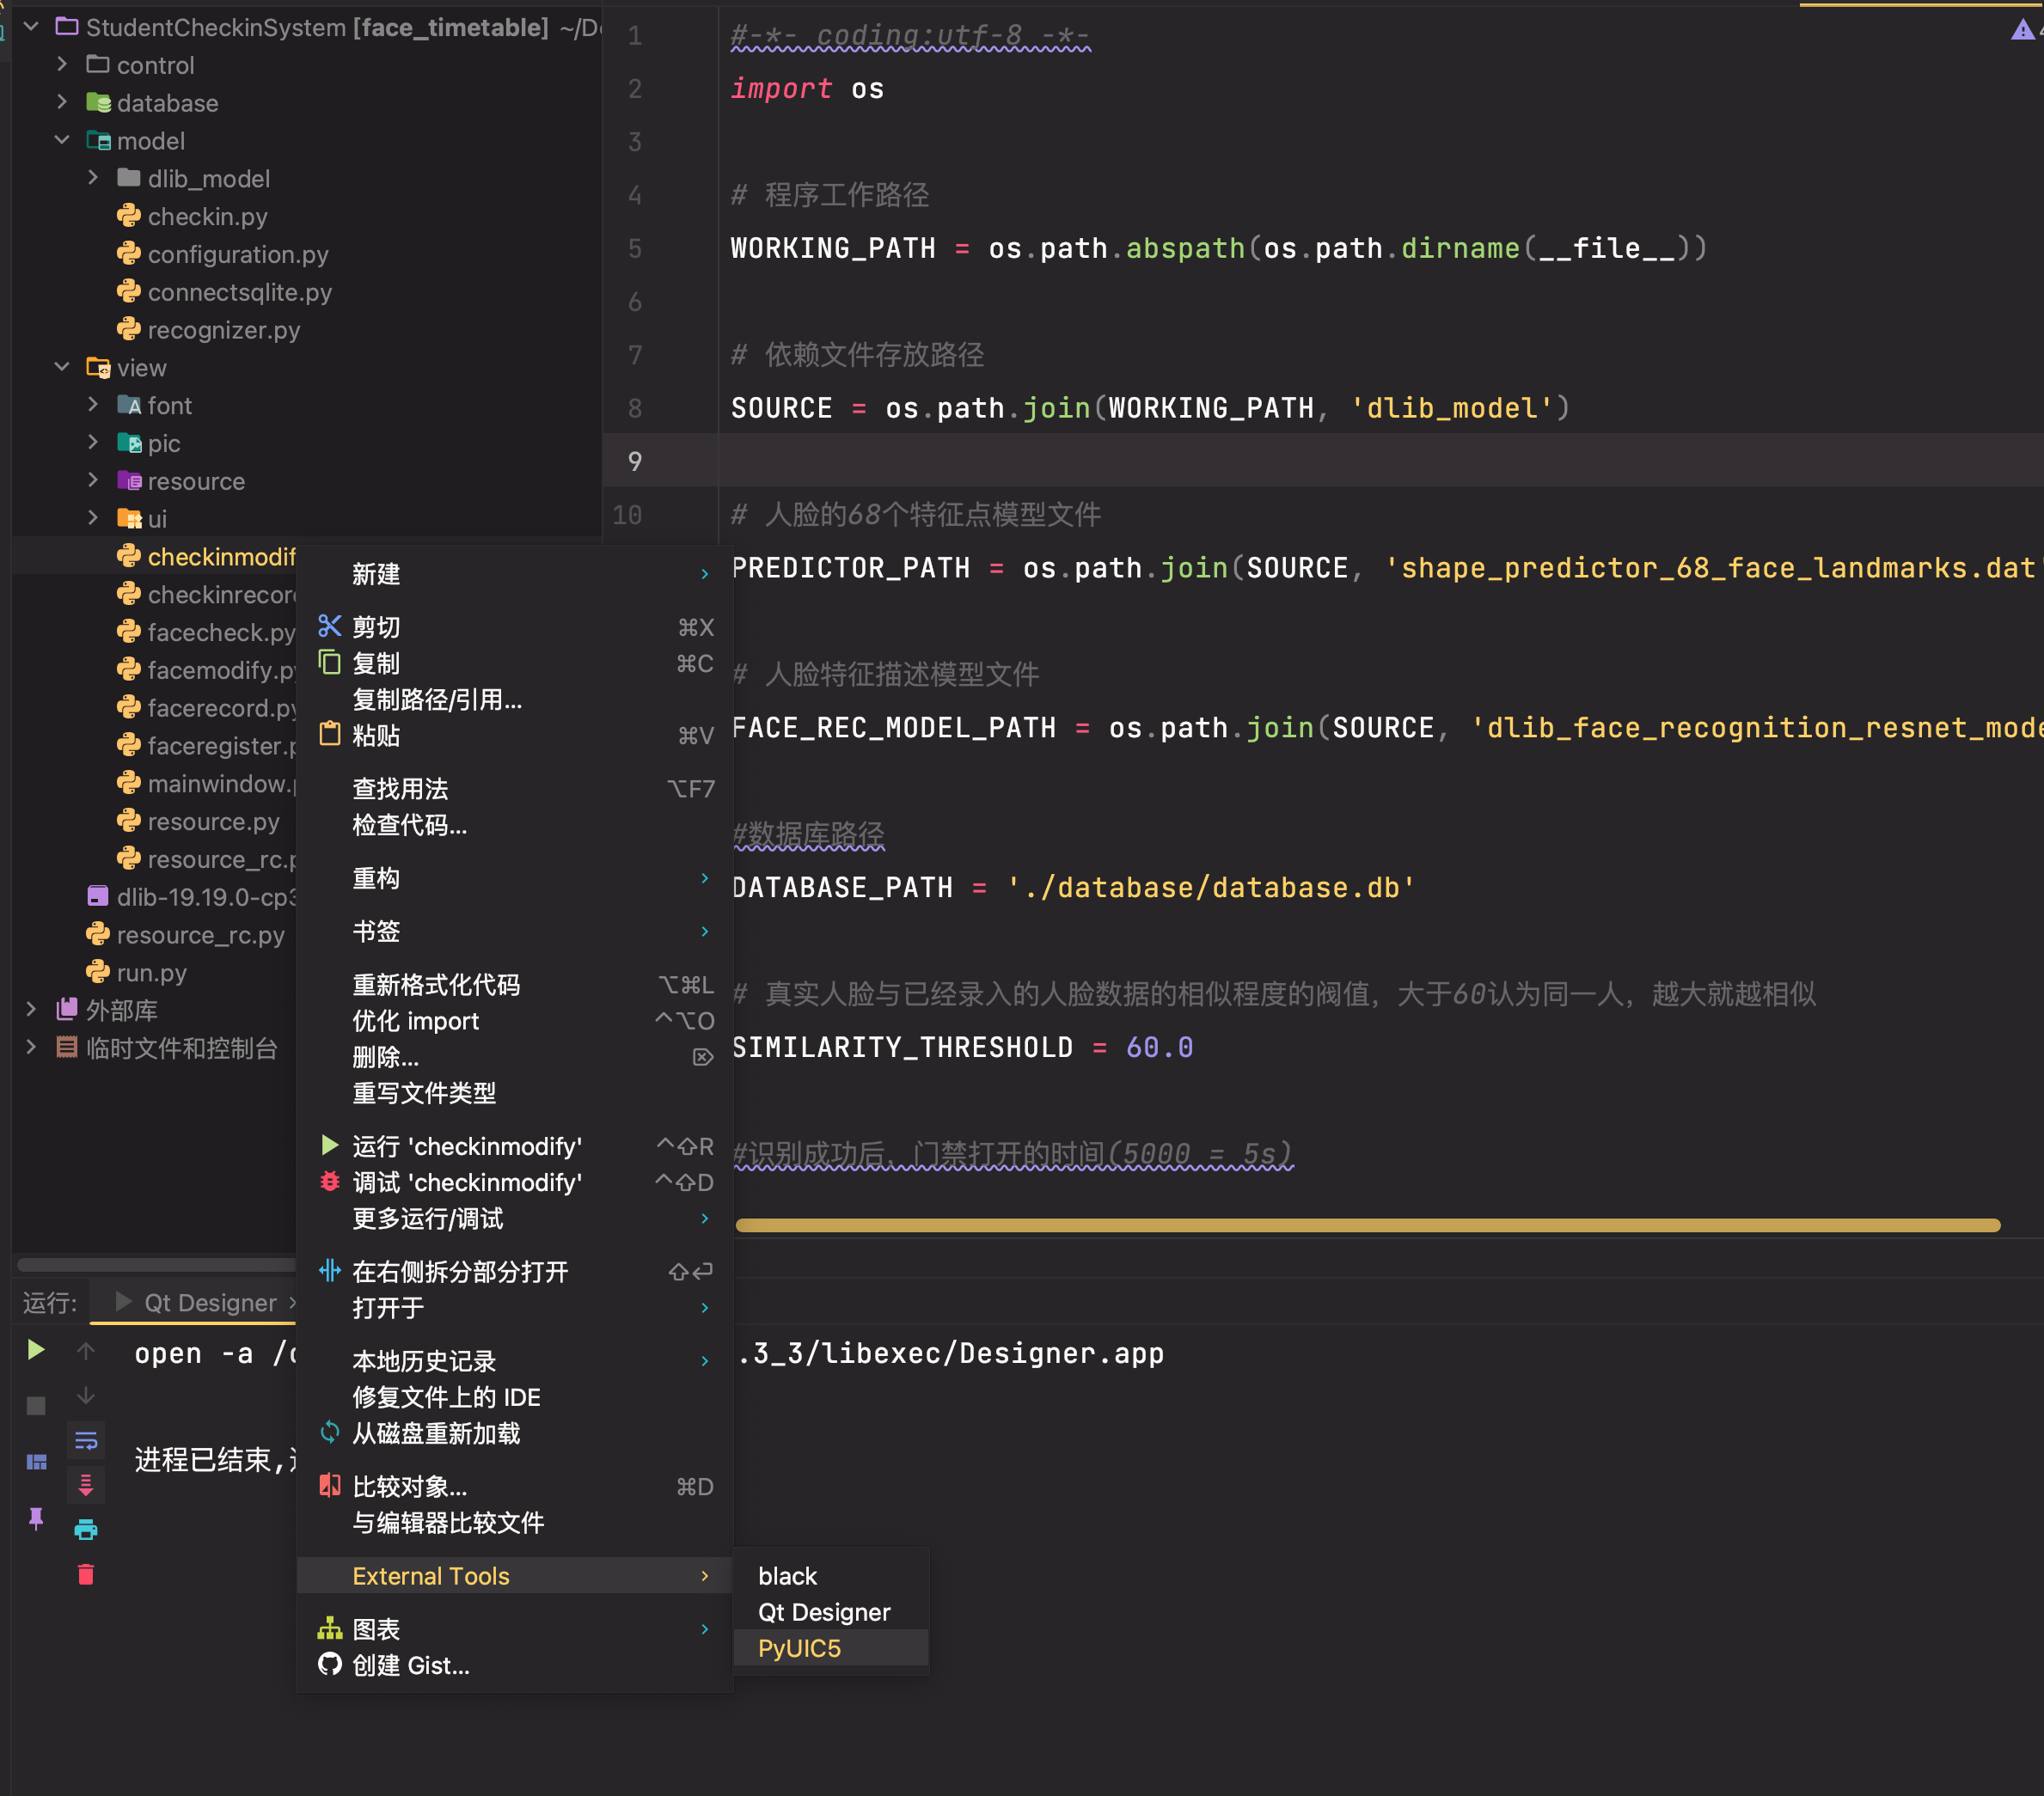Expand the font folder
Viewport: 2044px width, 1796px height.
(x=93, y=405)
